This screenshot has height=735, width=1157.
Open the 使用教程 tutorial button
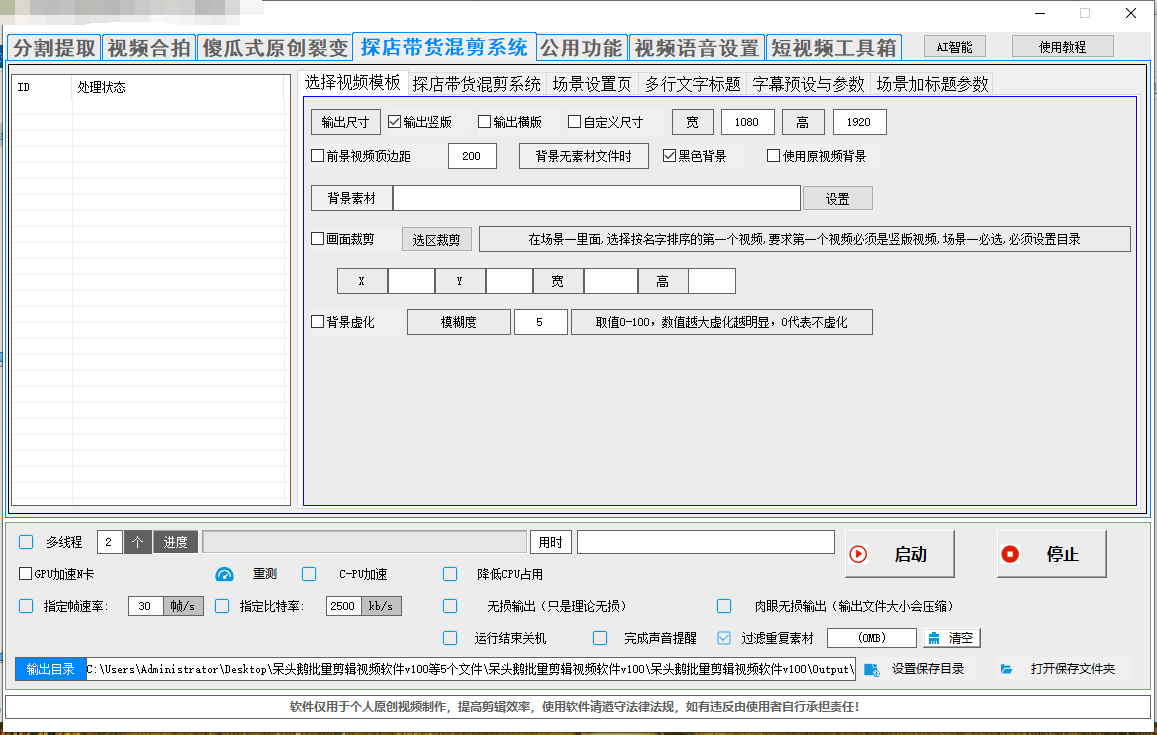point(1062,46)
